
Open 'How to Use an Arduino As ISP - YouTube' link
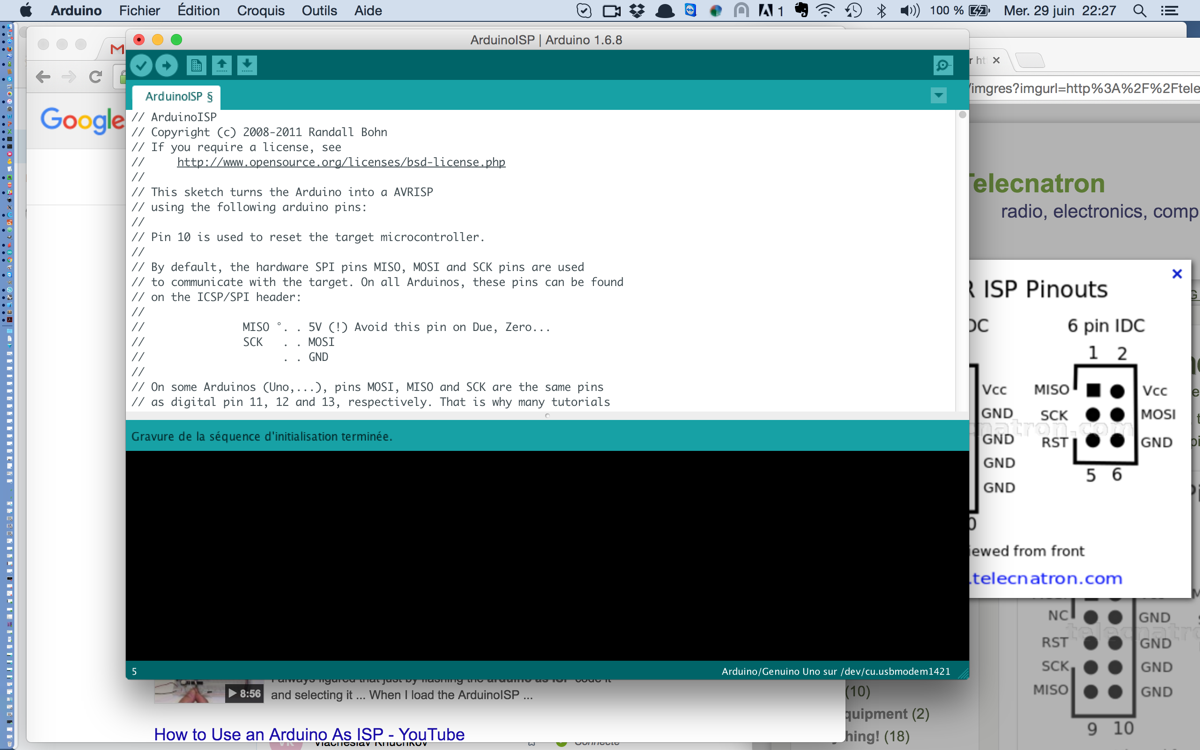(309, 735)
